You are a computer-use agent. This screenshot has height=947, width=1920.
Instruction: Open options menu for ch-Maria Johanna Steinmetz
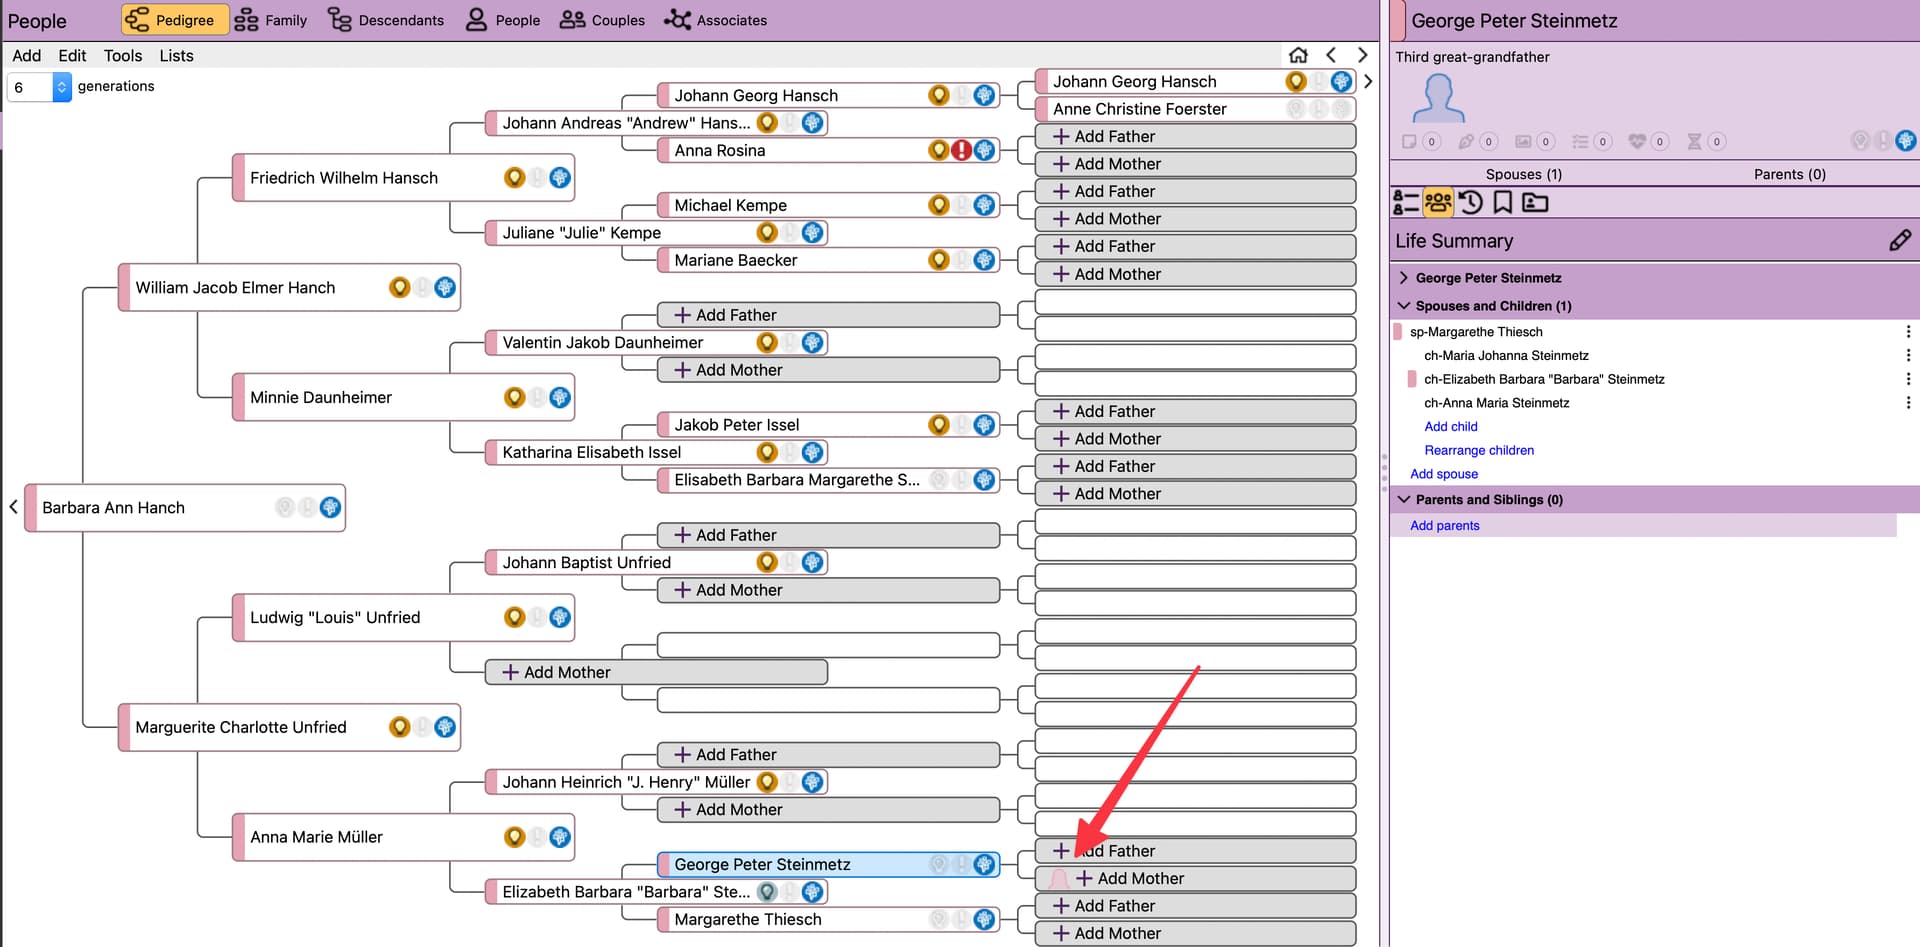tap(1908, 356)
